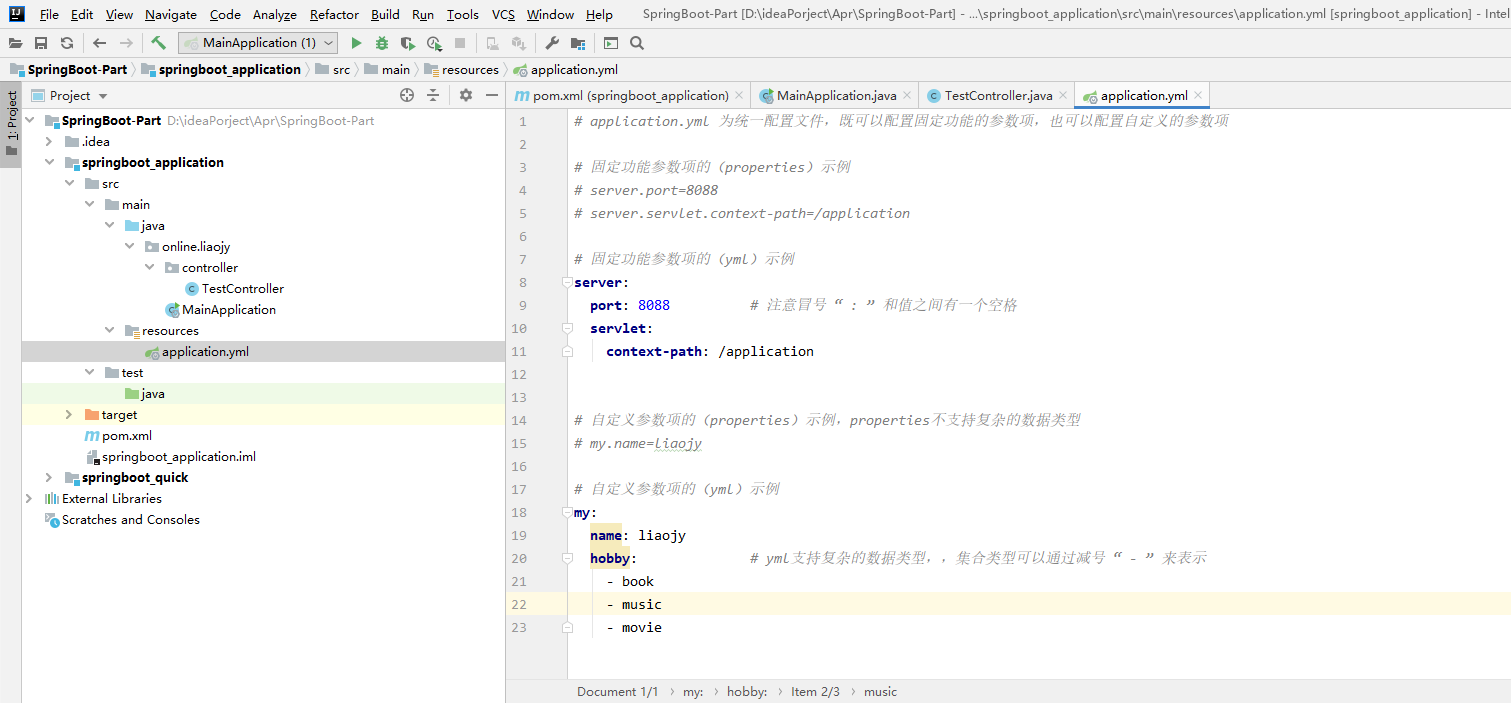Collapse all nodes in Project panel
Screen dimensions: 1511x703
[x=433, y=95]
